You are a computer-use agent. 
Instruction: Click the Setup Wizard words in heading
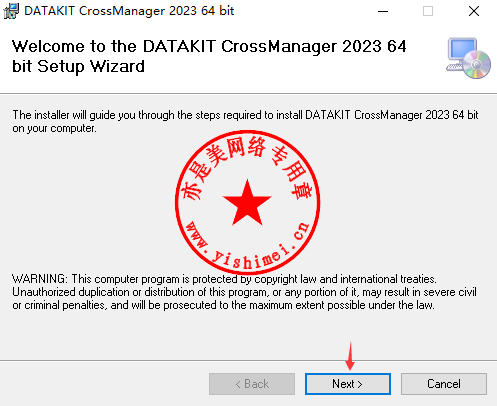(91, 66)
